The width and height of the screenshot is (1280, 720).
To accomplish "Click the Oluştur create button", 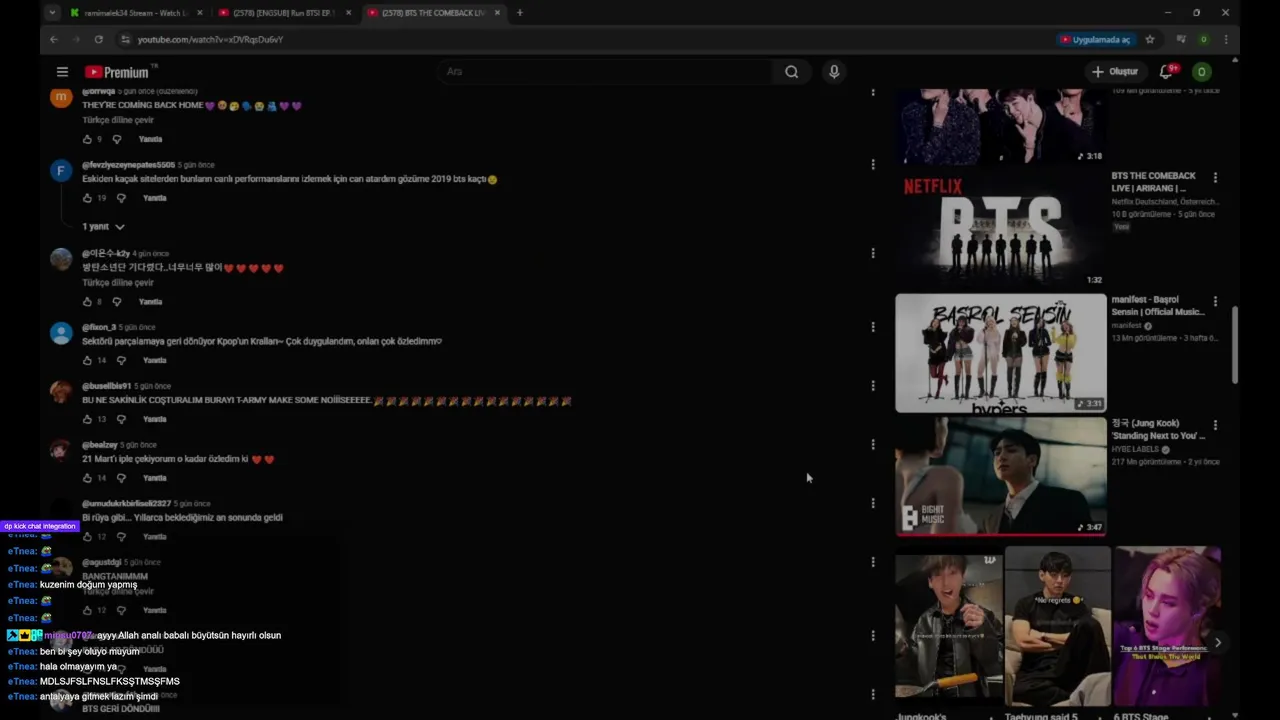I will click(1114, 72).
